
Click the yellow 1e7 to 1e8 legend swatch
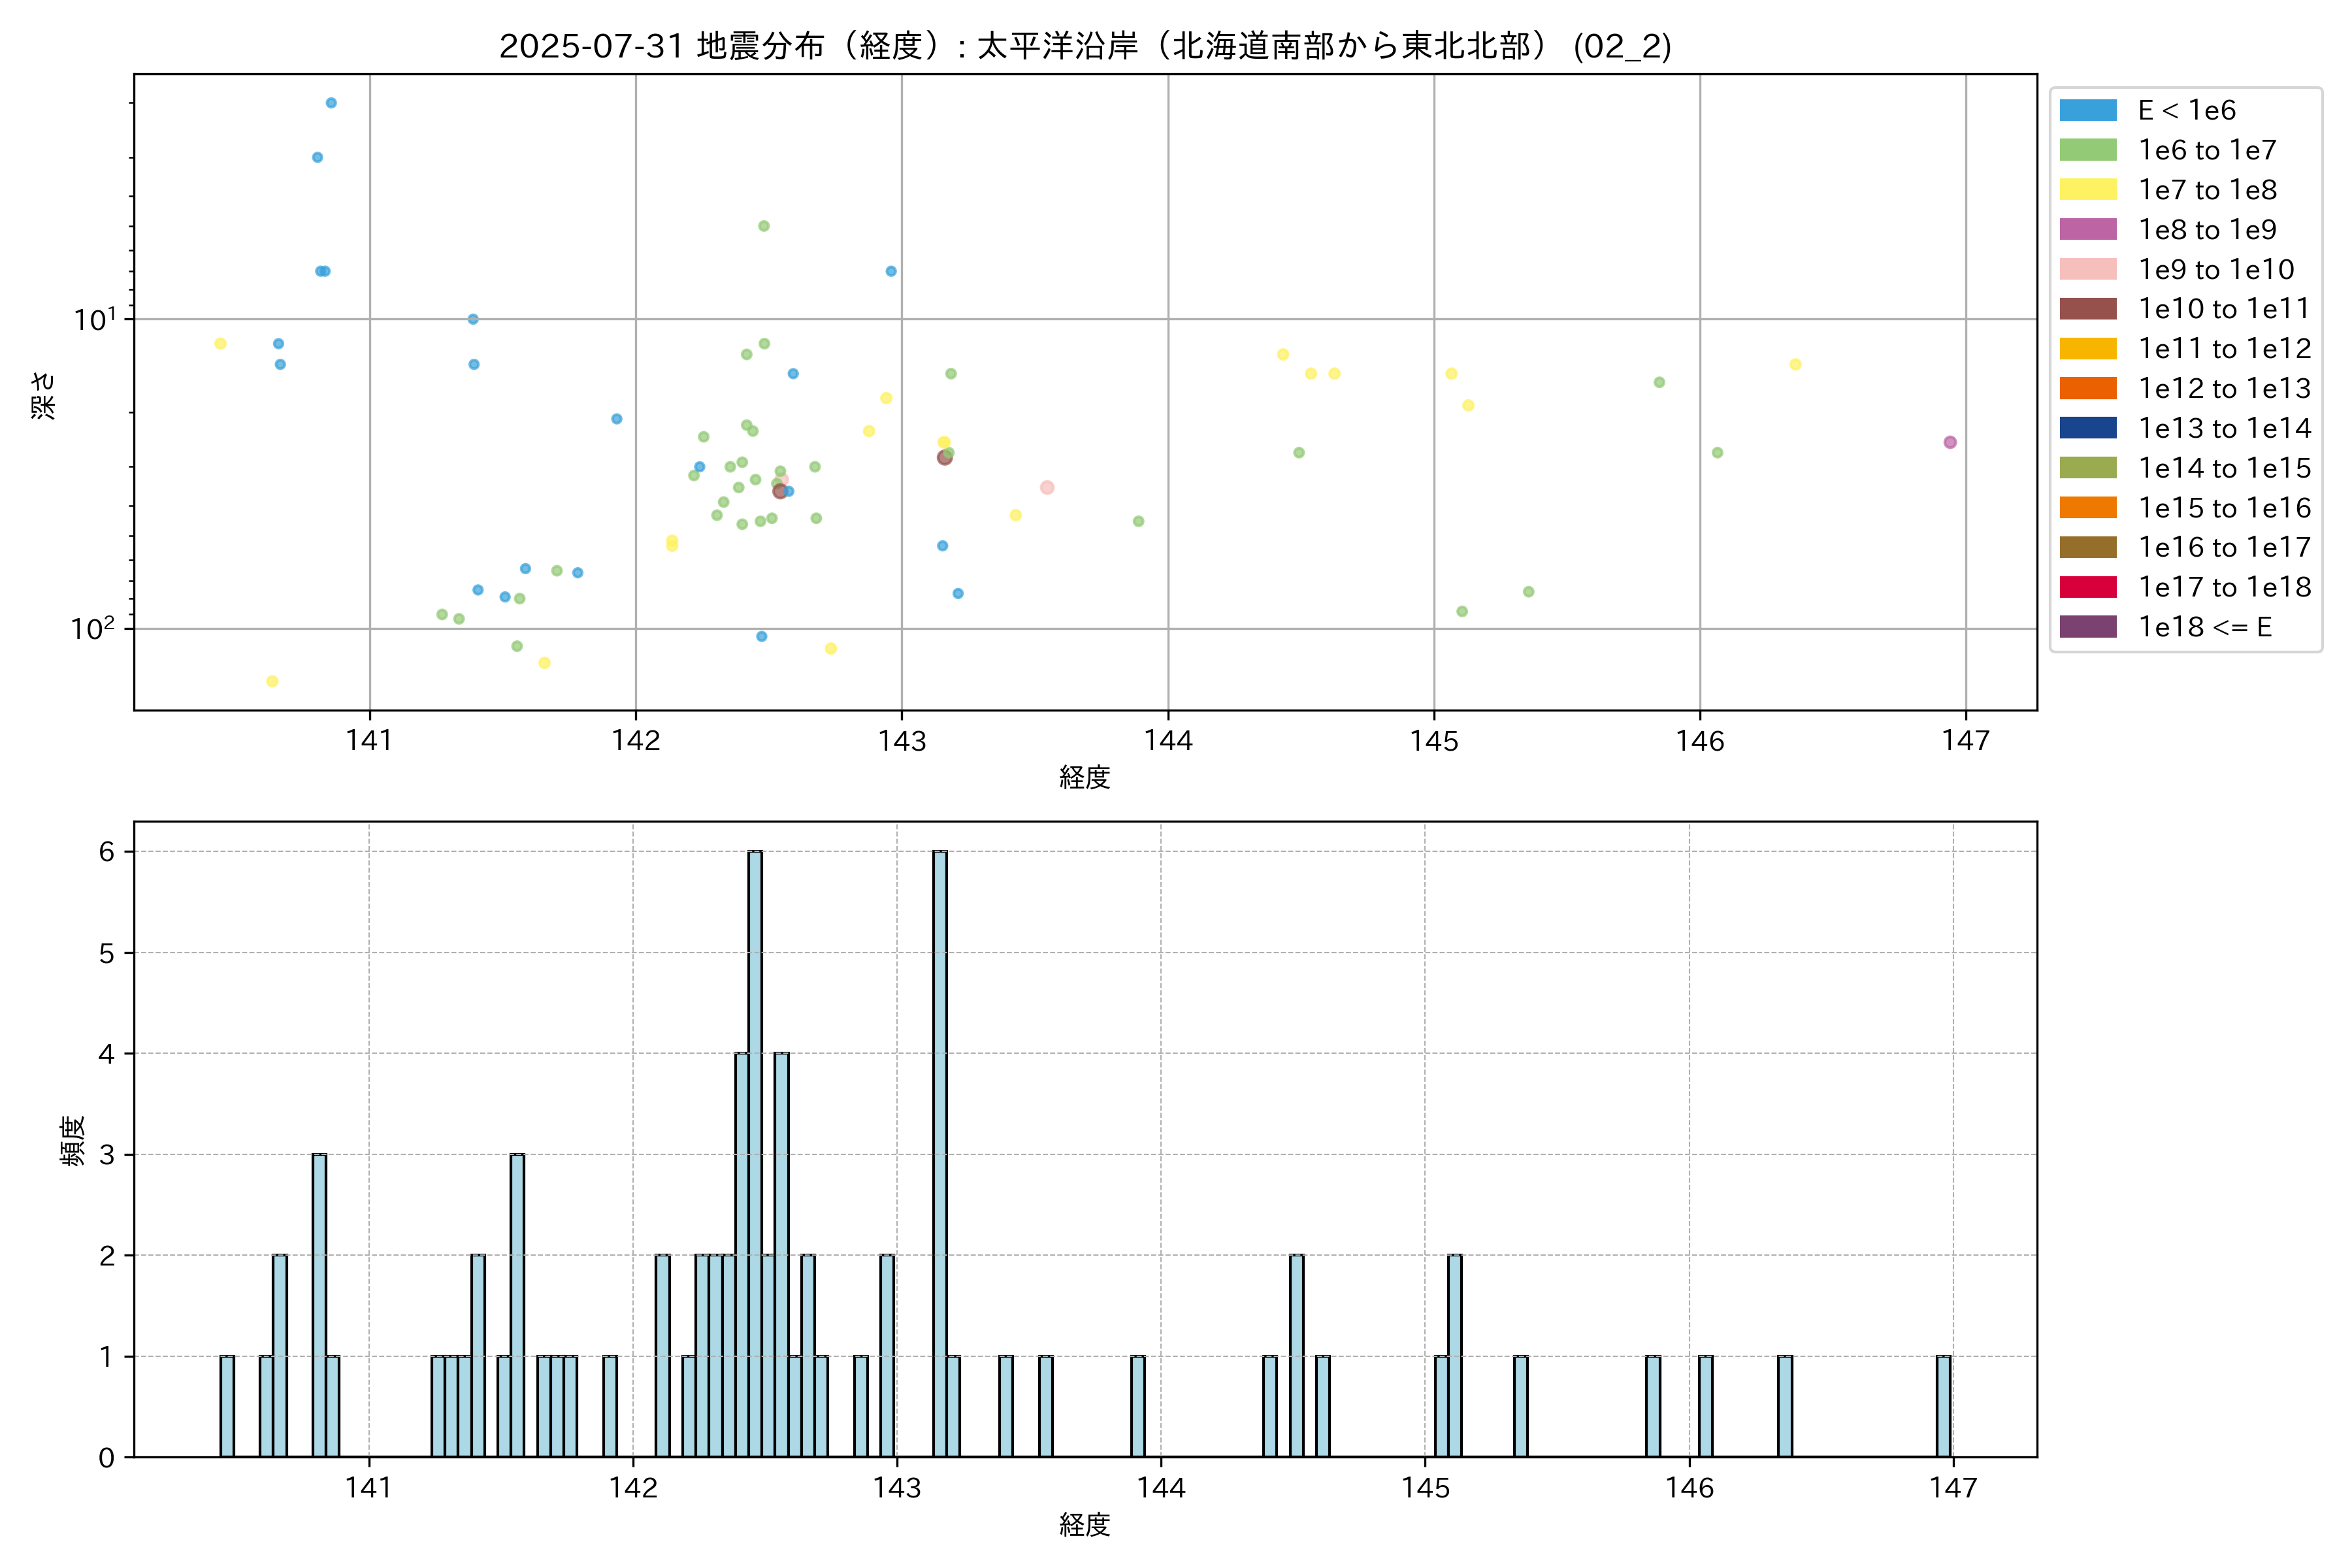(x=2087, y=190)
